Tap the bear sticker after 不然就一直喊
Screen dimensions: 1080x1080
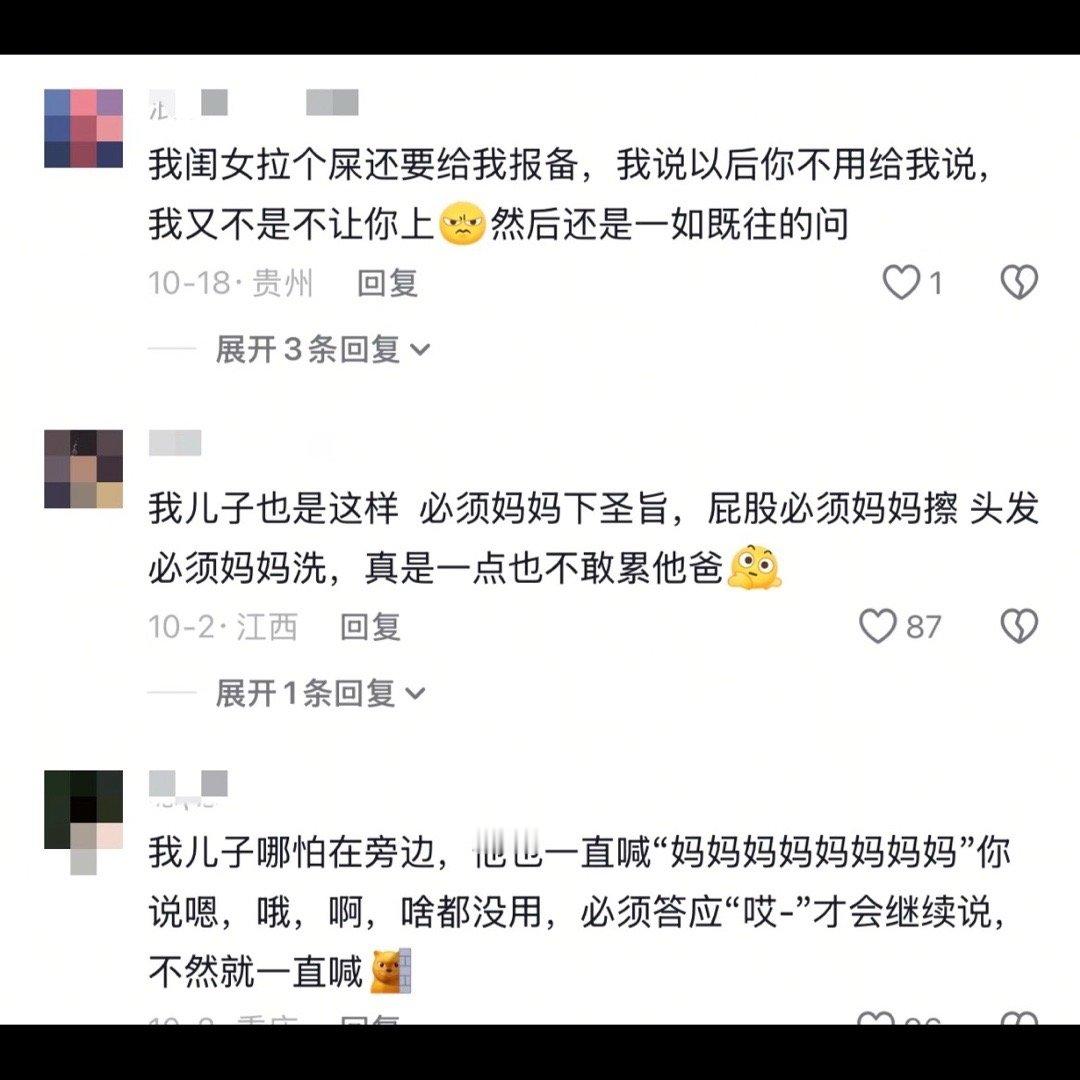pos(391,971)
